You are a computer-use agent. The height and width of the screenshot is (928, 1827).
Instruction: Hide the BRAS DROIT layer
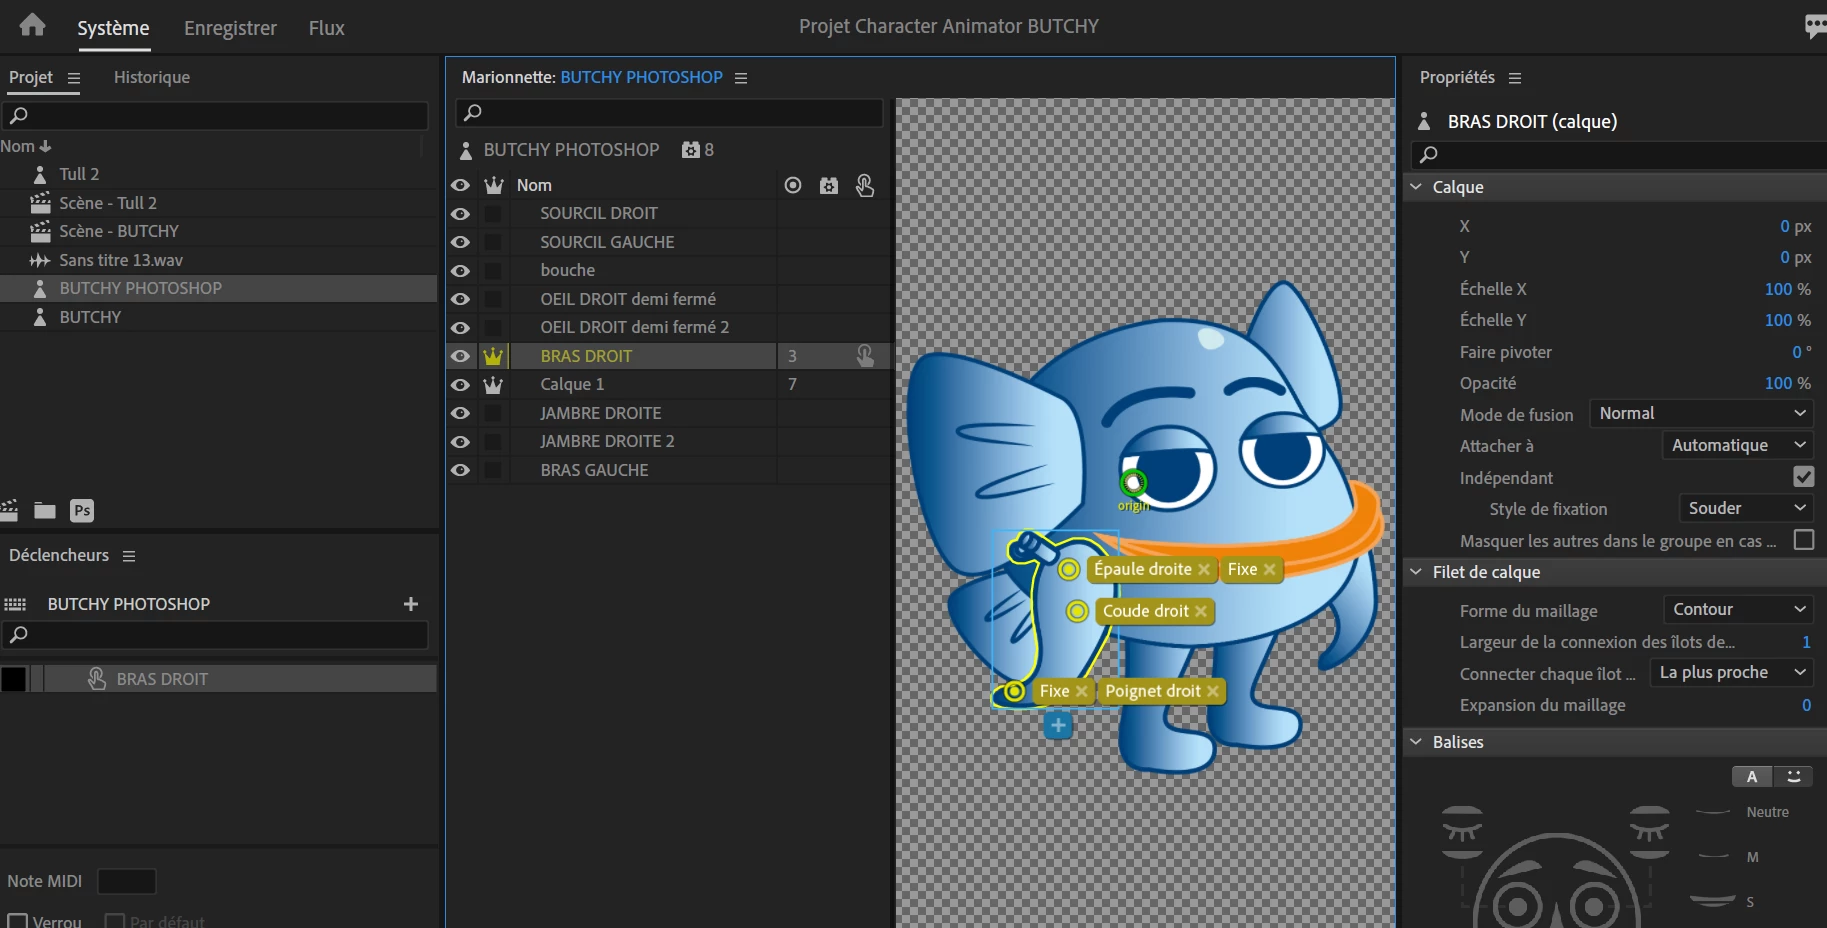[460, 356]
